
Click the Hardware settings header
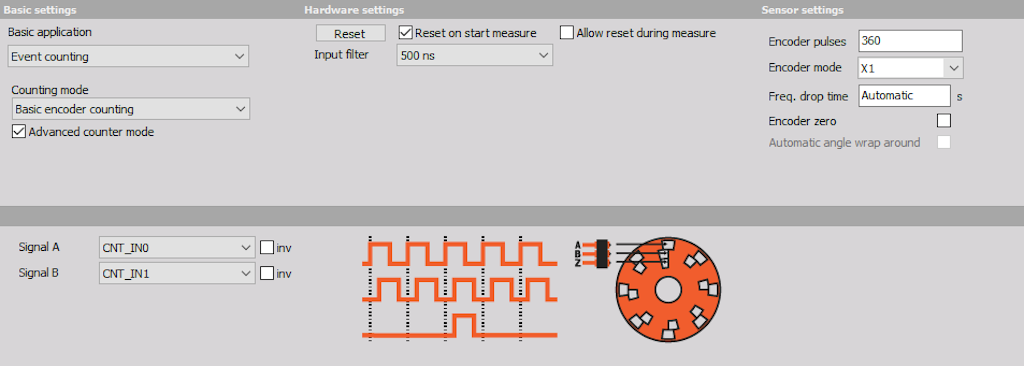[x=354, y=10]
